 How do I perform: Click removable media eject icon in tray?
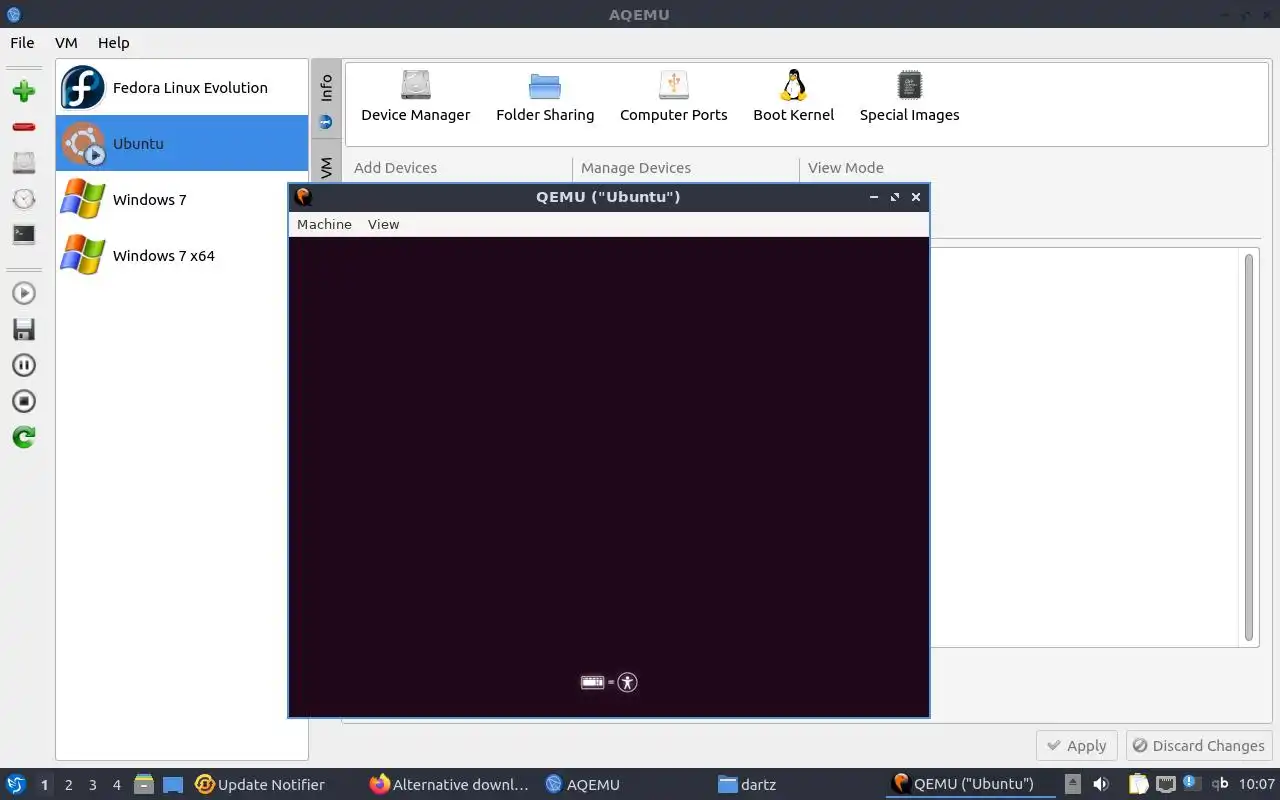1073,785
